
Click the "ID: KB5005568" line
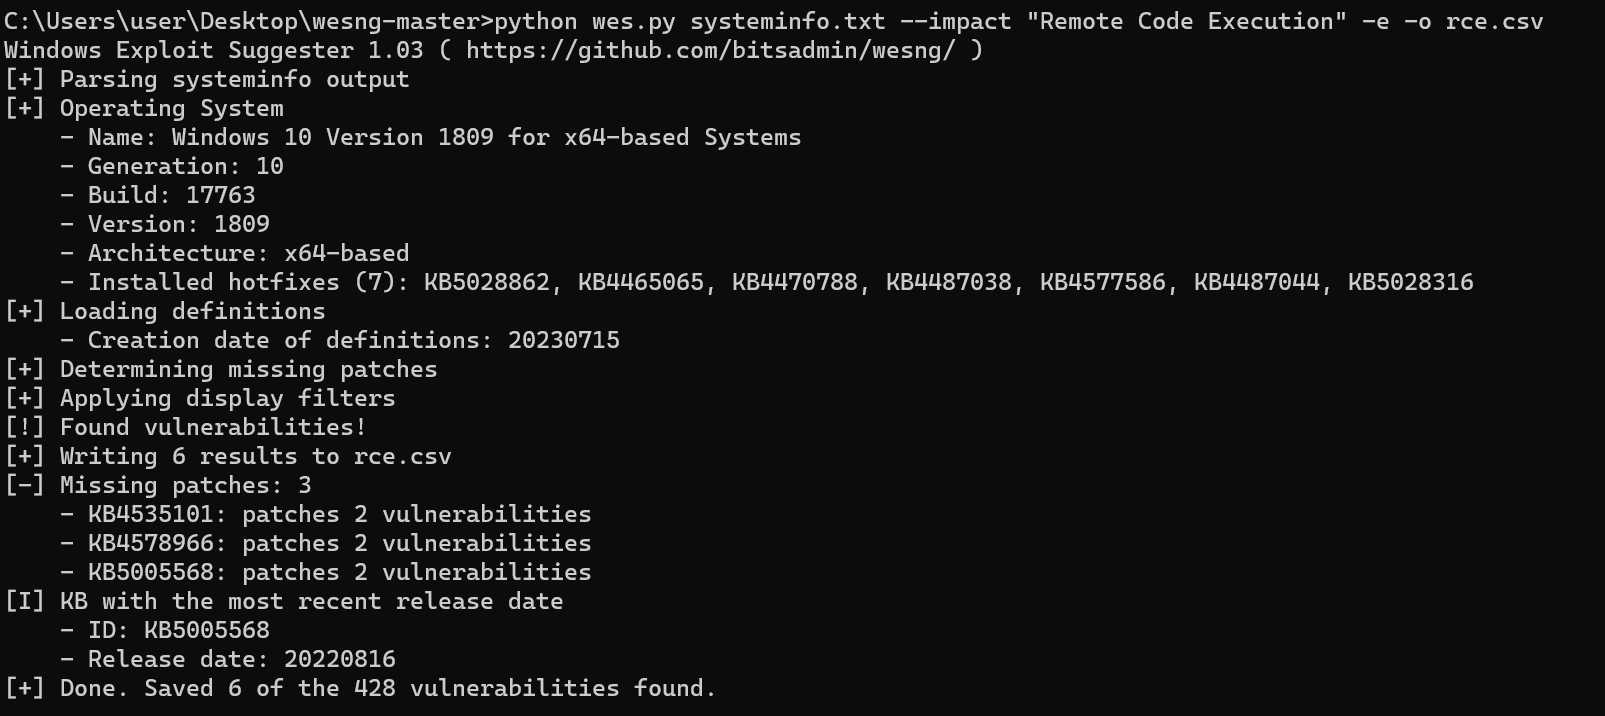(x=179, y=630)
